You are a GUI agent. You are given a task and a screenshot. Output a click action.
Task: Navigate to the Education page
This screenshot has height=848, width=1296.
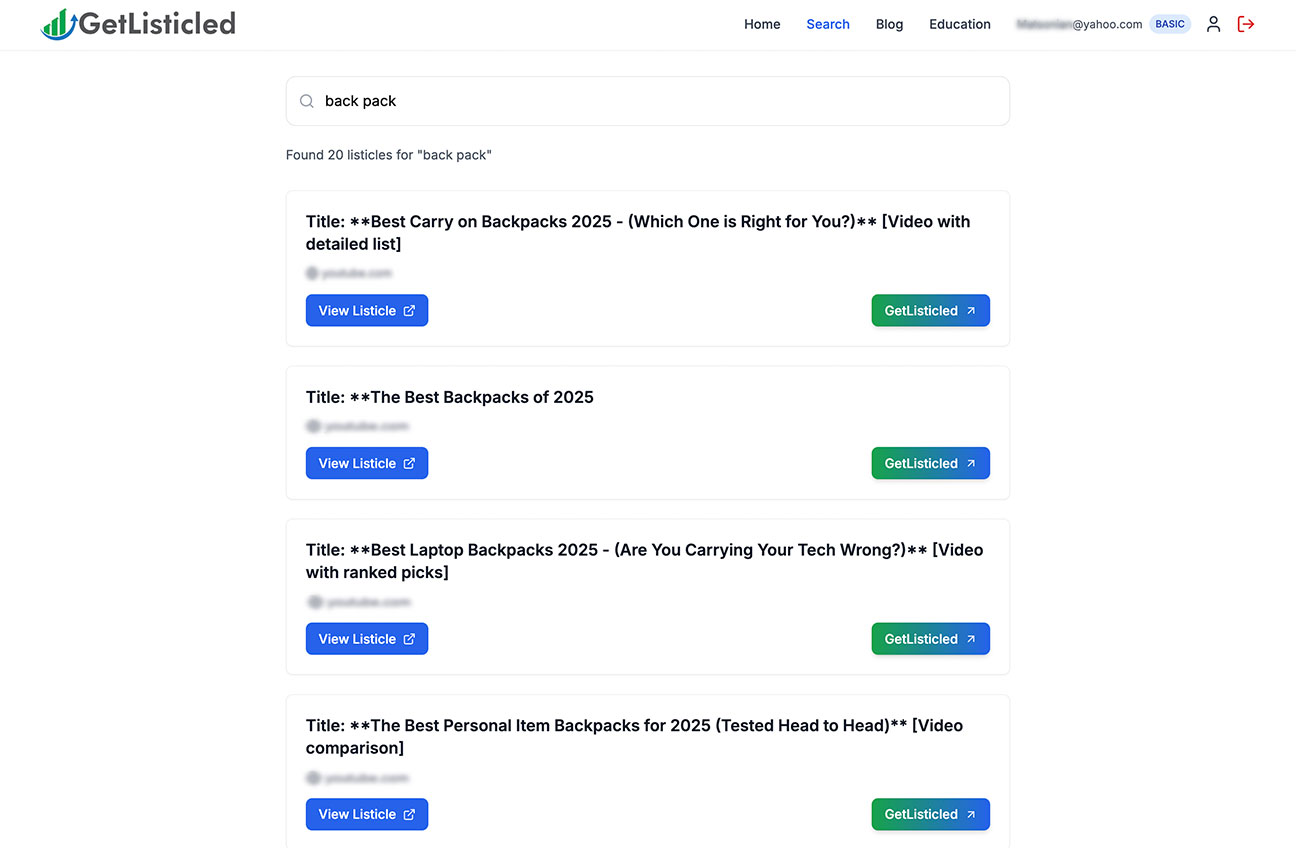click(959, 24)
